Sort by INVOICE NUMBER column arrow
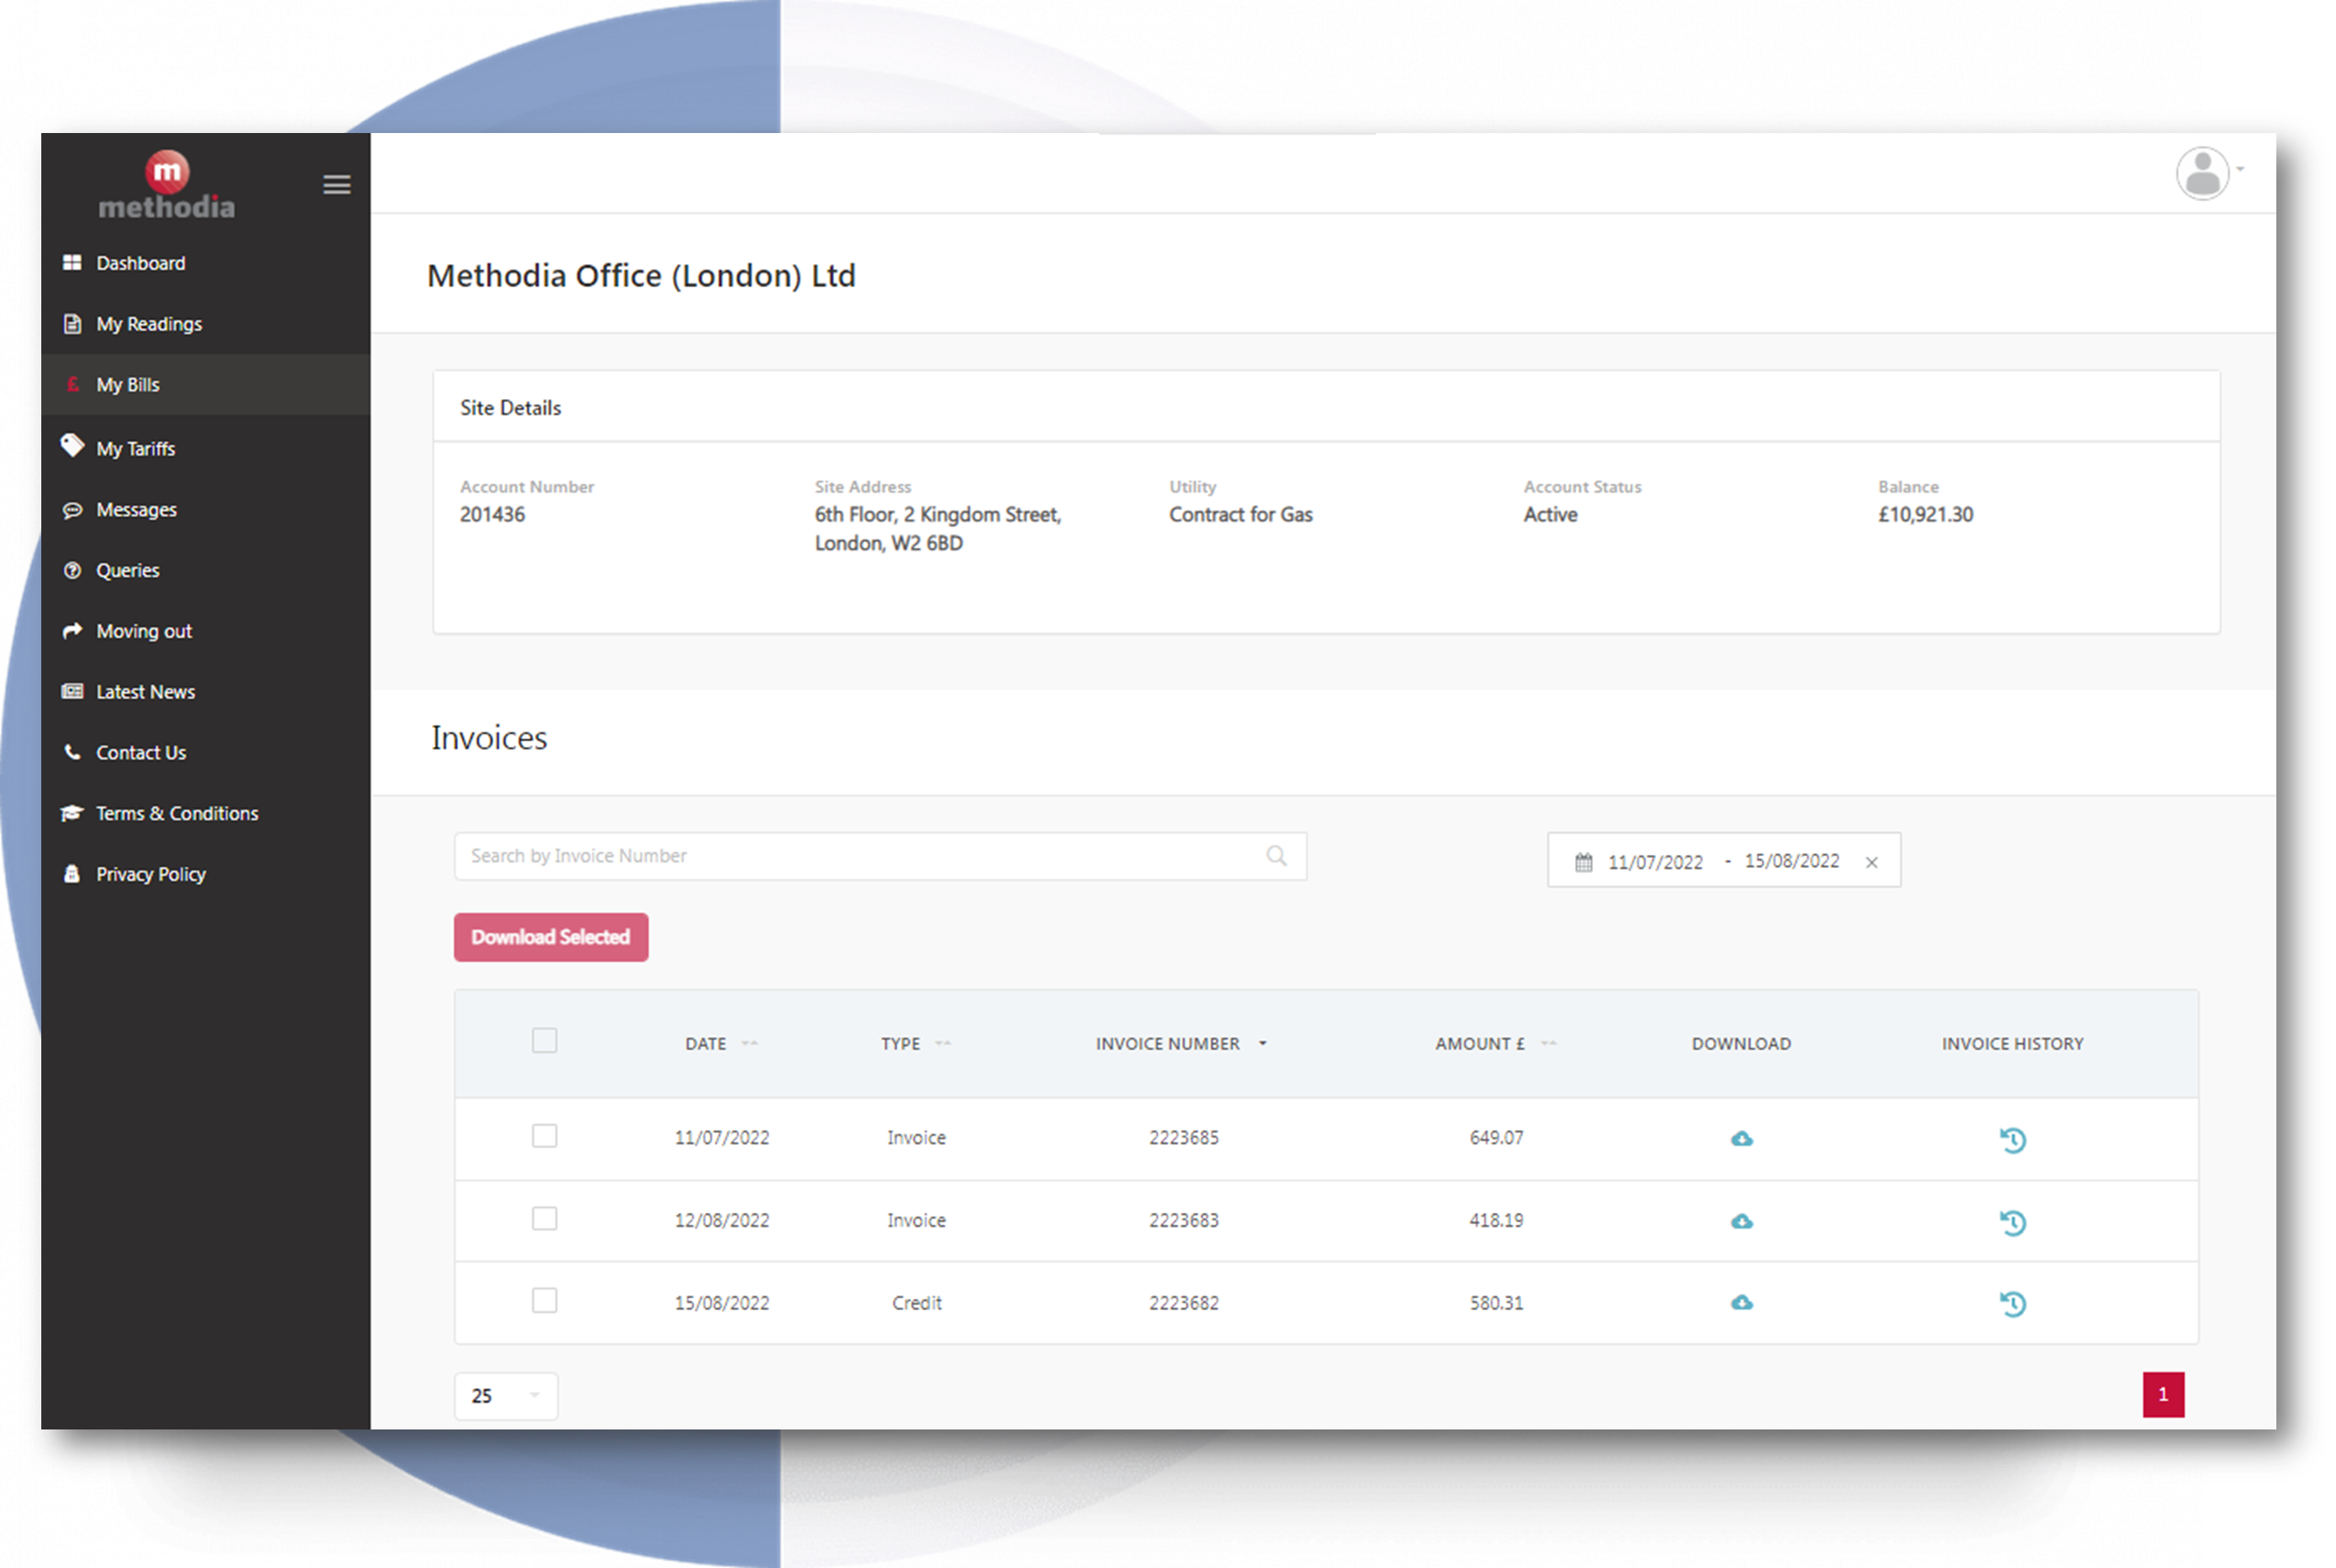 click(1263, 1044)
